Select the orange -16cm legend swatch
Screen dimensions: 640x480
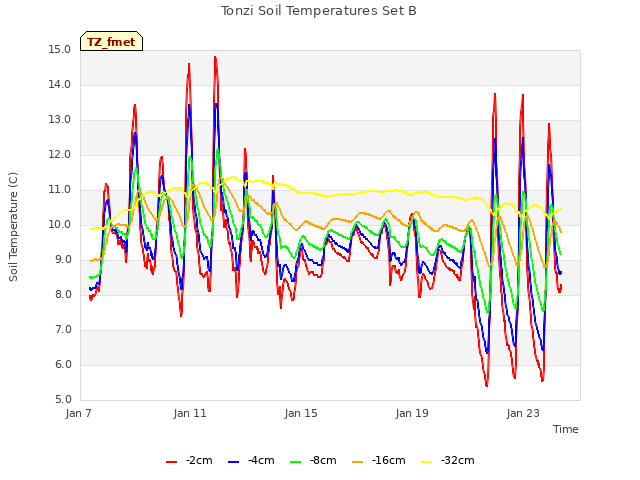point(358,462)
